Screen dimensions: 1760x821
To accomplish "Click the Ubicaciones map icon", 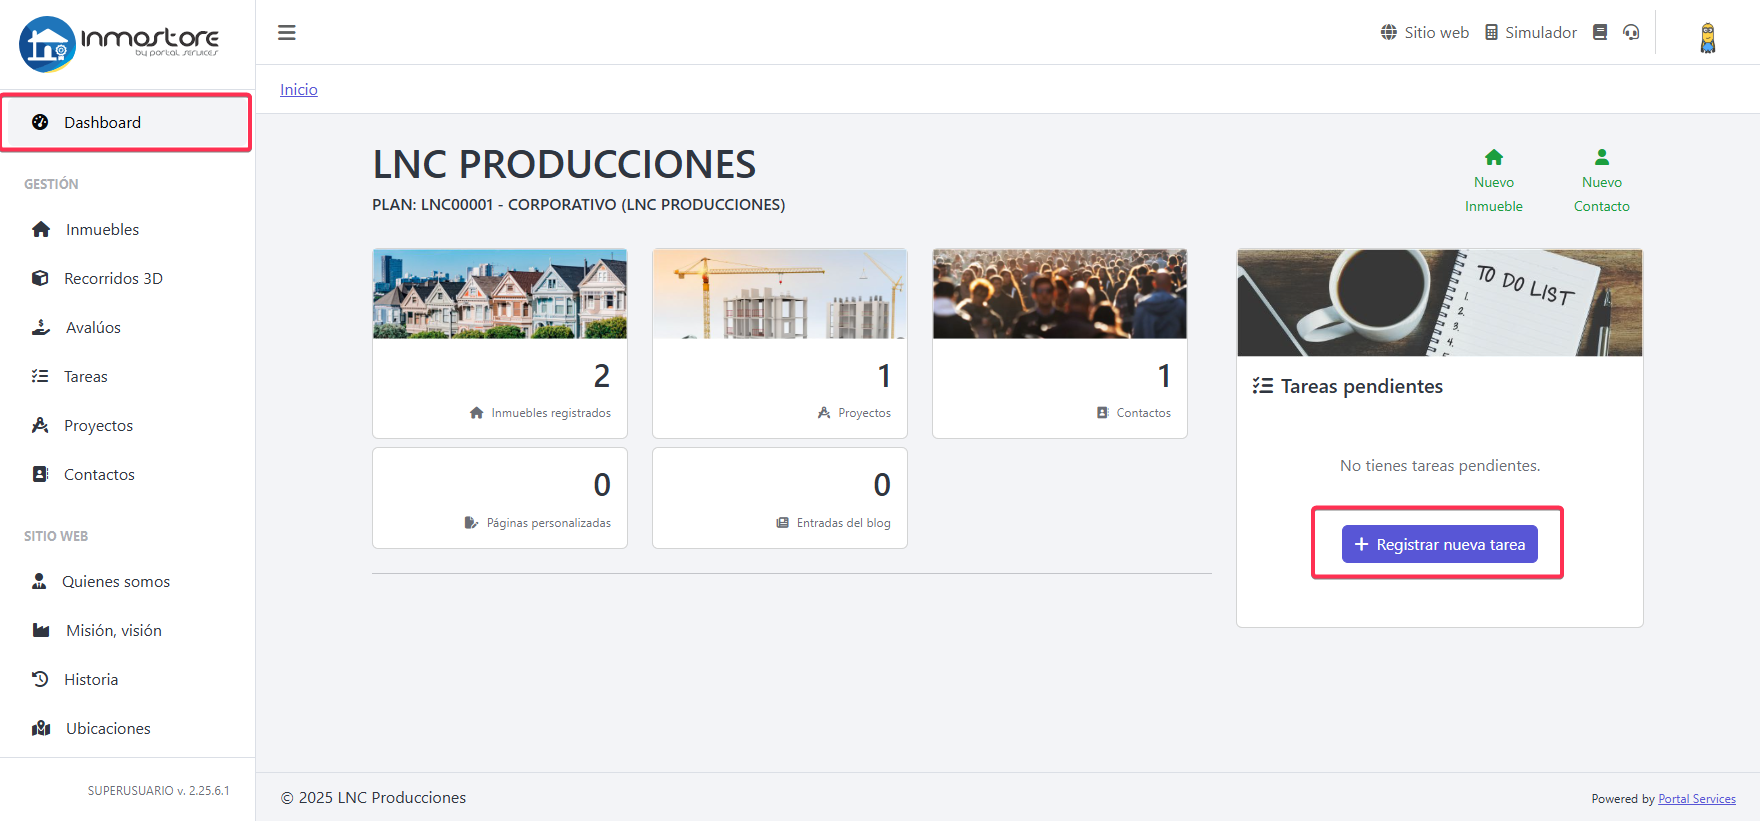I will (x=41, y=728).
